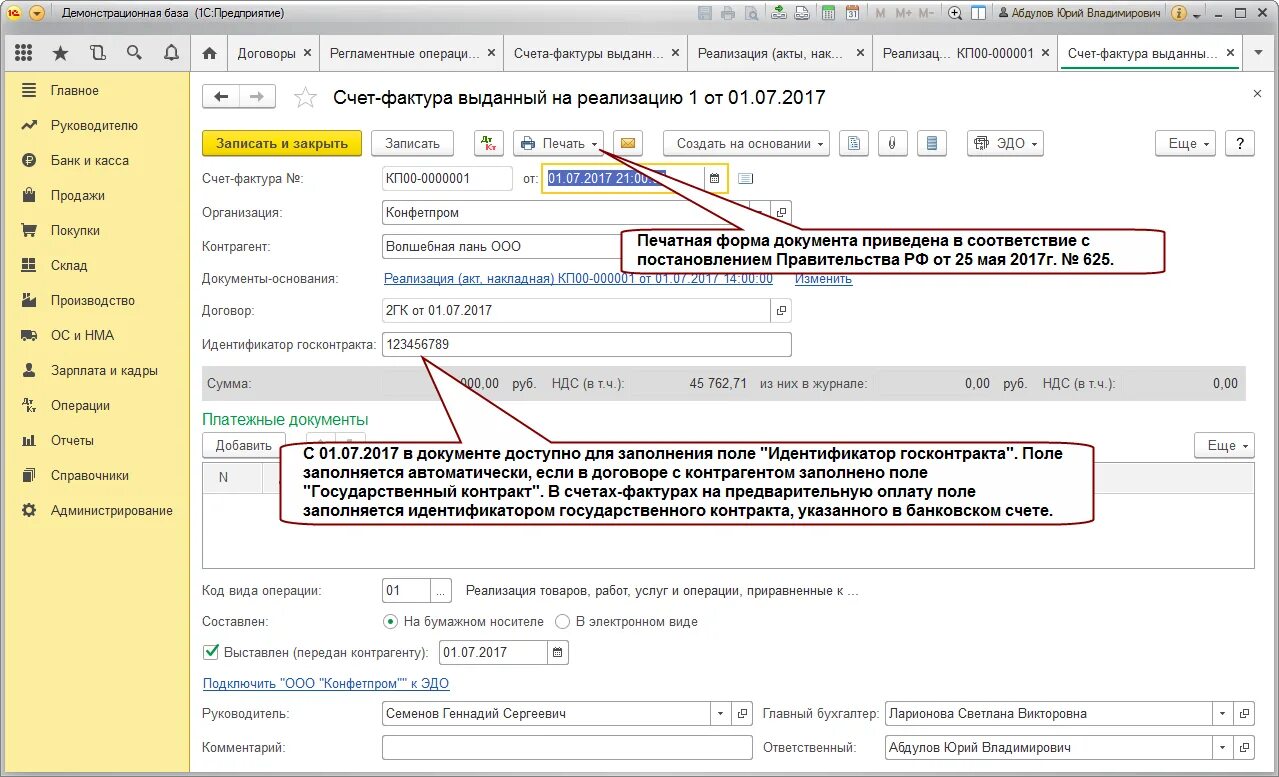1279x777 pixels.
Task: Expand 'Создать на основании' dropdown
Action: [x=747, y=143]
